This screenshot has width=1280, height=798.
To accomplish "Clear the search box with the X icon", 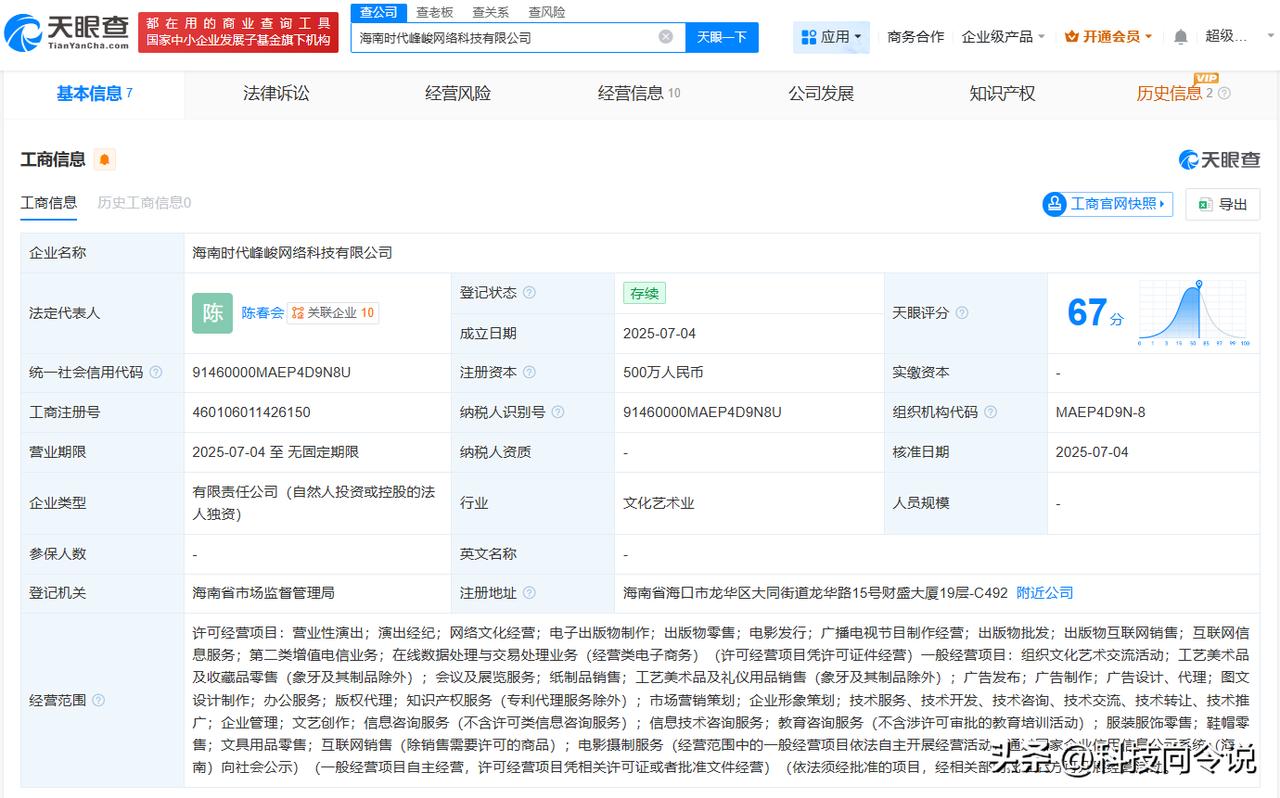I will 666,37.
